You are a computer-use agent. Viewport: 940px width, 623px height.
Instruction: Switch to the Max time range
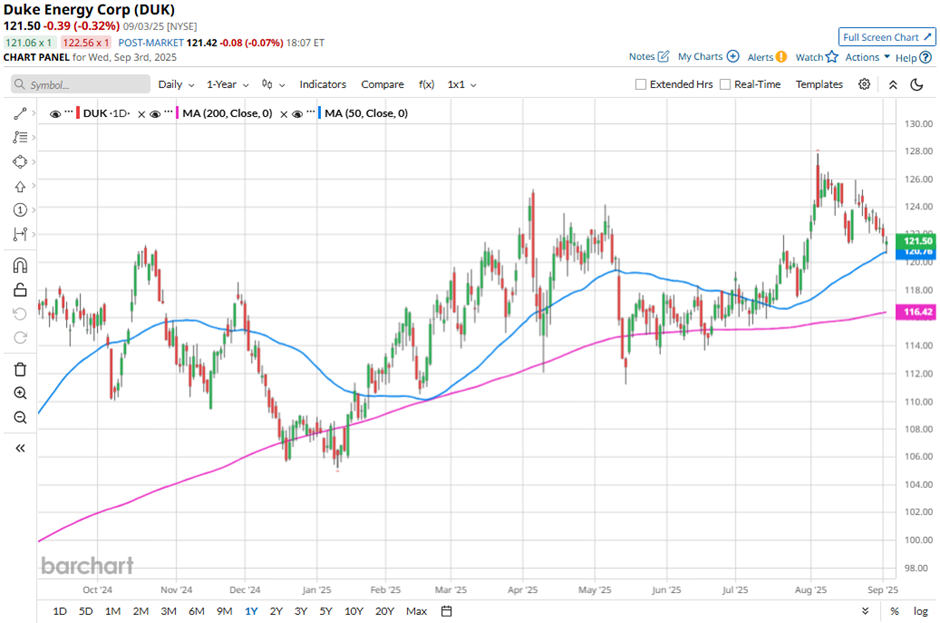[x=417, y=611]
